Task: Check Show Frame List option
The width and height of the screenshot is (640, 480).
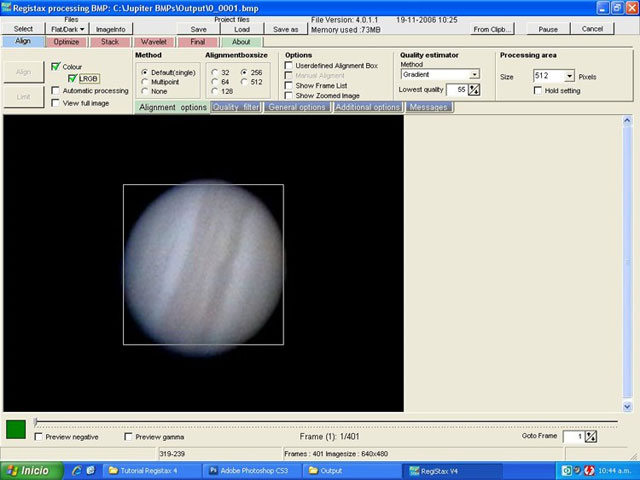Action: [289, 86]
